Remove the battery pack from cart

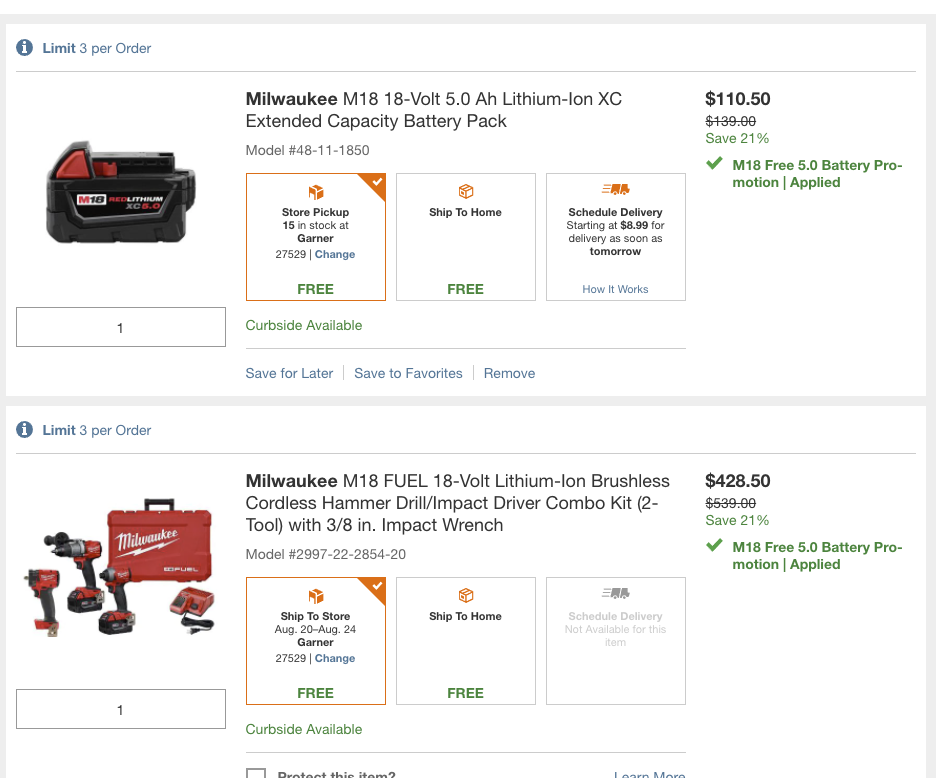[509, 373]
